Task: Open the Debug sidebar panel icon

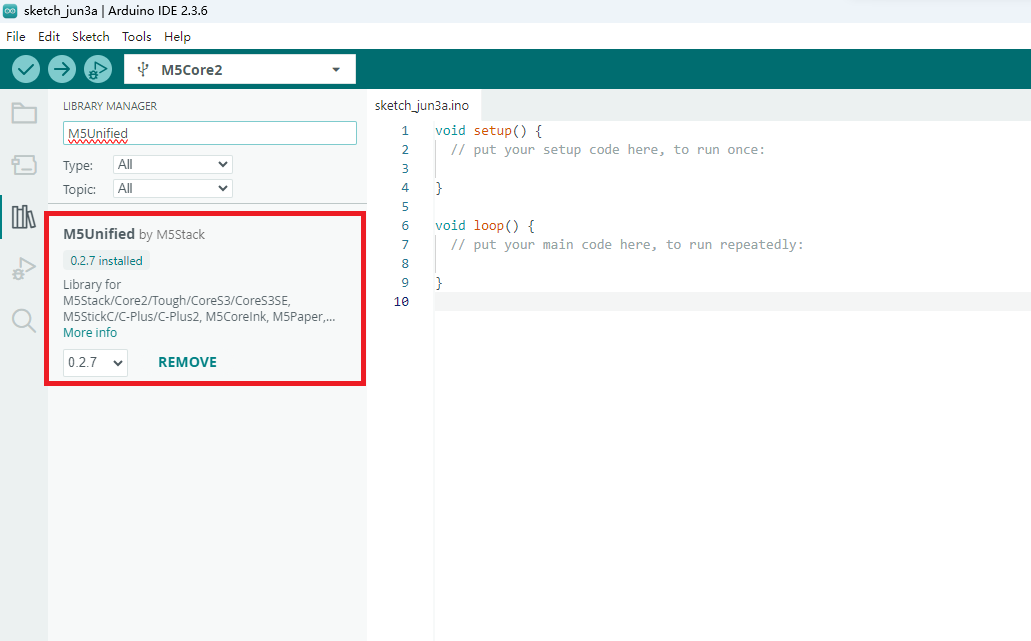Action: click(24, 268)
